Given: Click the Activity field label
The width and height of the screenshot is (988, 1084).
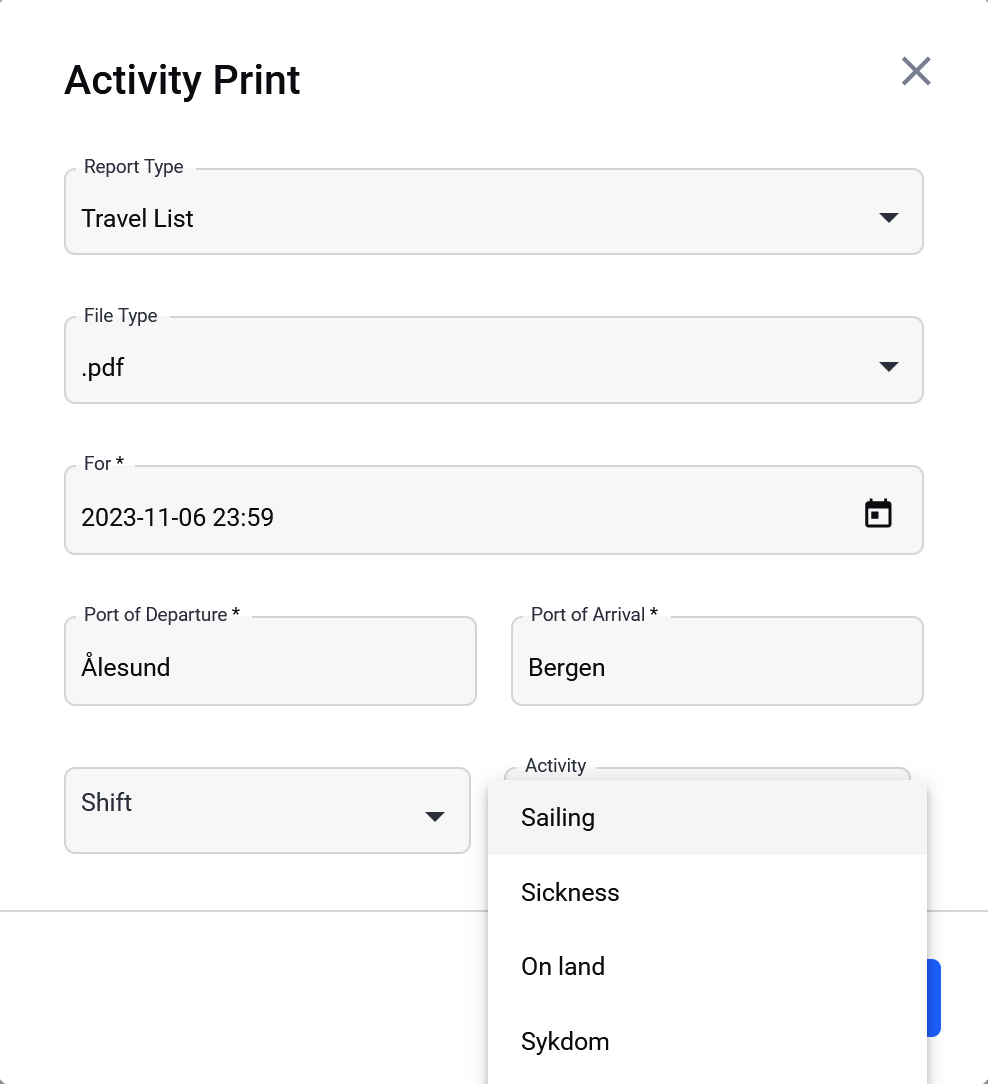Looking at the screenshot, I should pyautogui.click(x=555, y=765).
